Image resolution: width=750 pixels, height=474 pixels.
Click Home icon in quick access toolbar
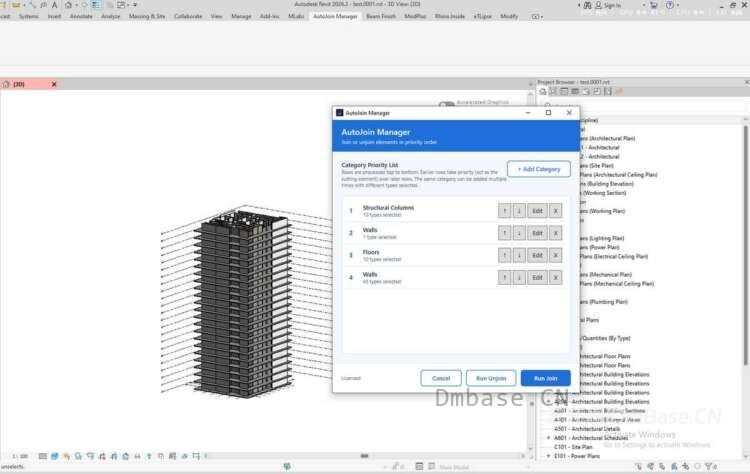pyautogui.click(x=68, y=5)
